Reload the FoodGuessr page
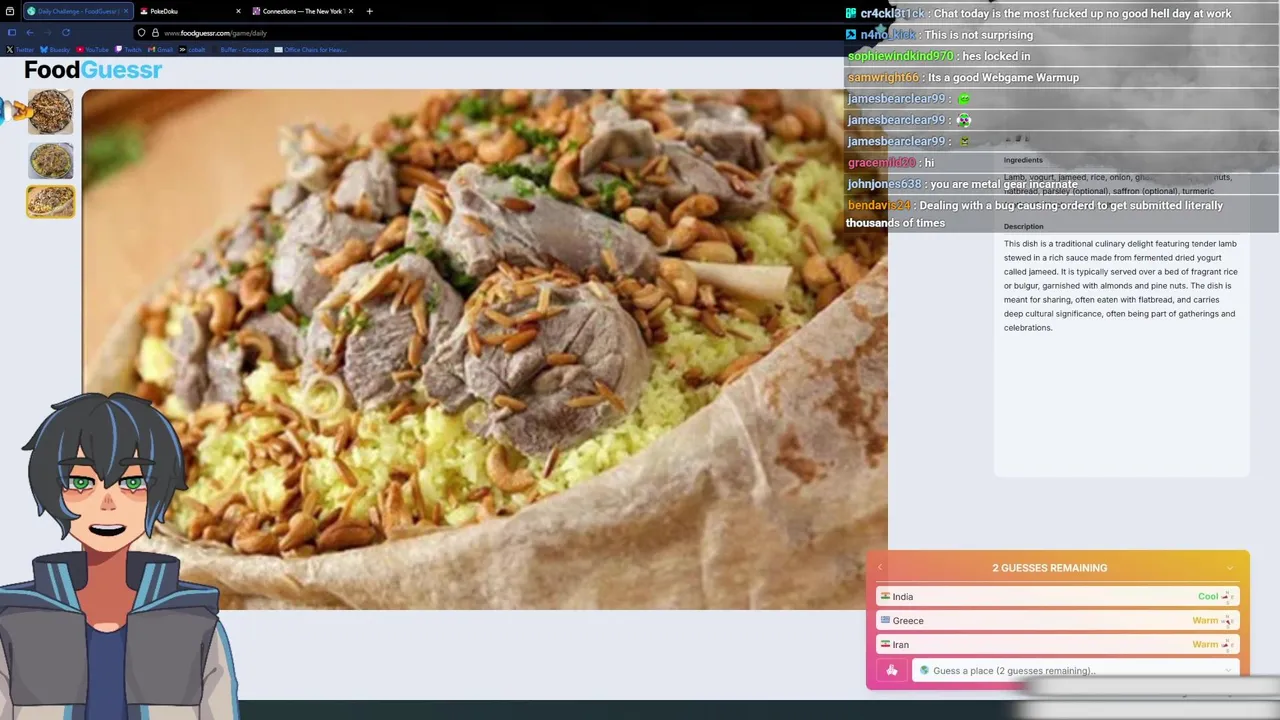This screenshot has width=1280, height=720. click(x=66, y=32)
